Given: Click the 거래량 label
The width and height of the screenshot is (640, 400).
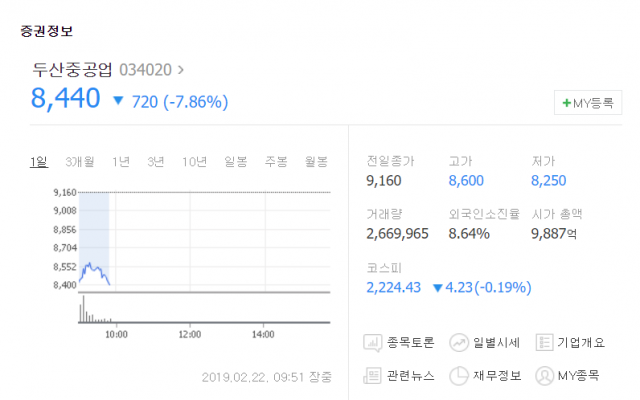Looking at the screenshot, I should tap(384, 214).
